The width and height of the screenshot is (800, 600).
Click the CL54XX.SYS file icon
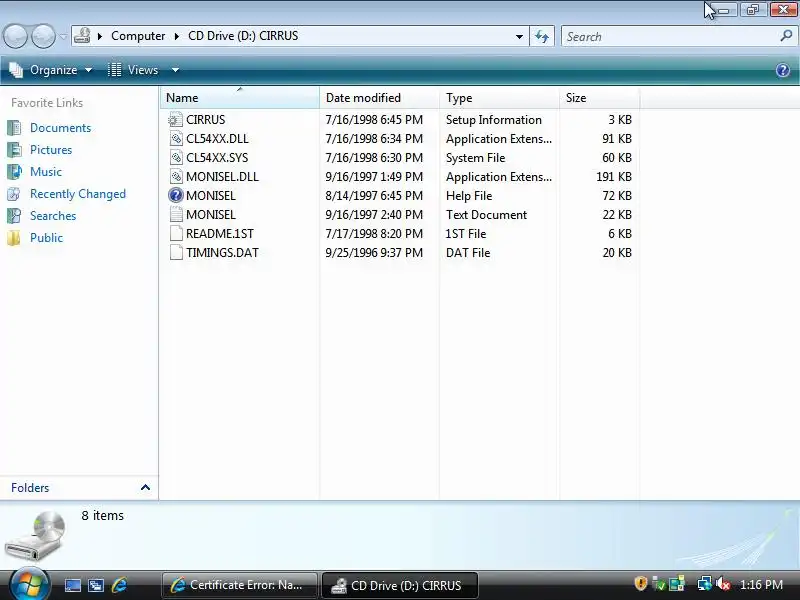click(176, 158)
